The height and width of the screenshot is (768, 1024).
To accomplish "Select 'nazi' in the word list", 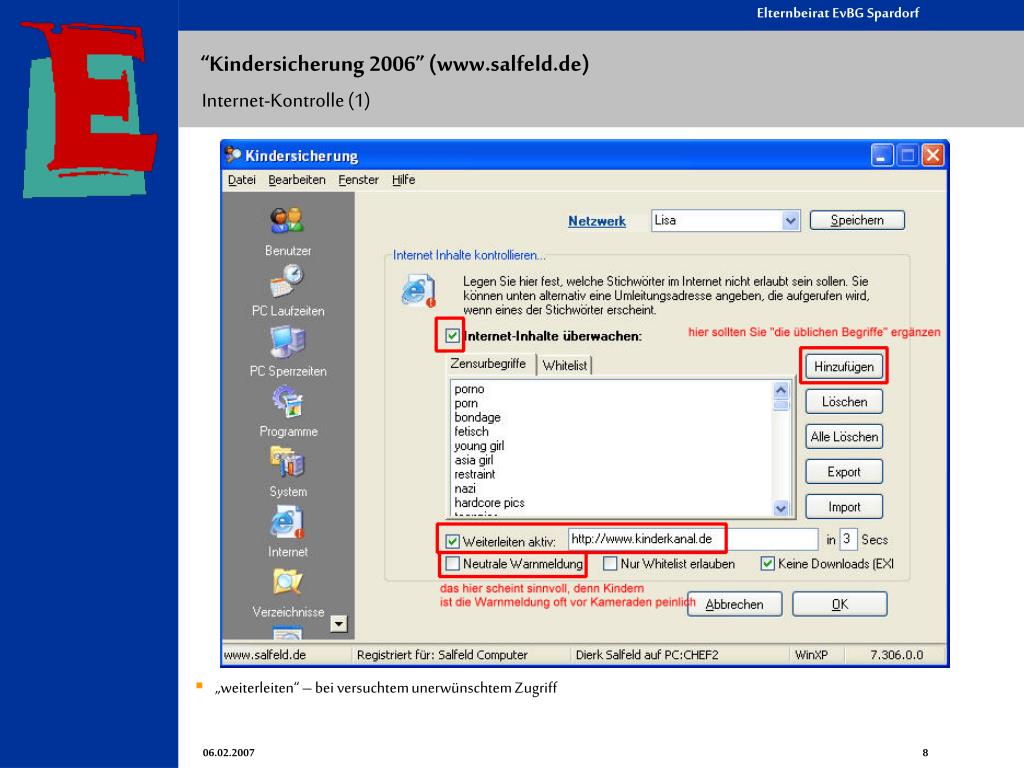I will [x=465, y=489].
